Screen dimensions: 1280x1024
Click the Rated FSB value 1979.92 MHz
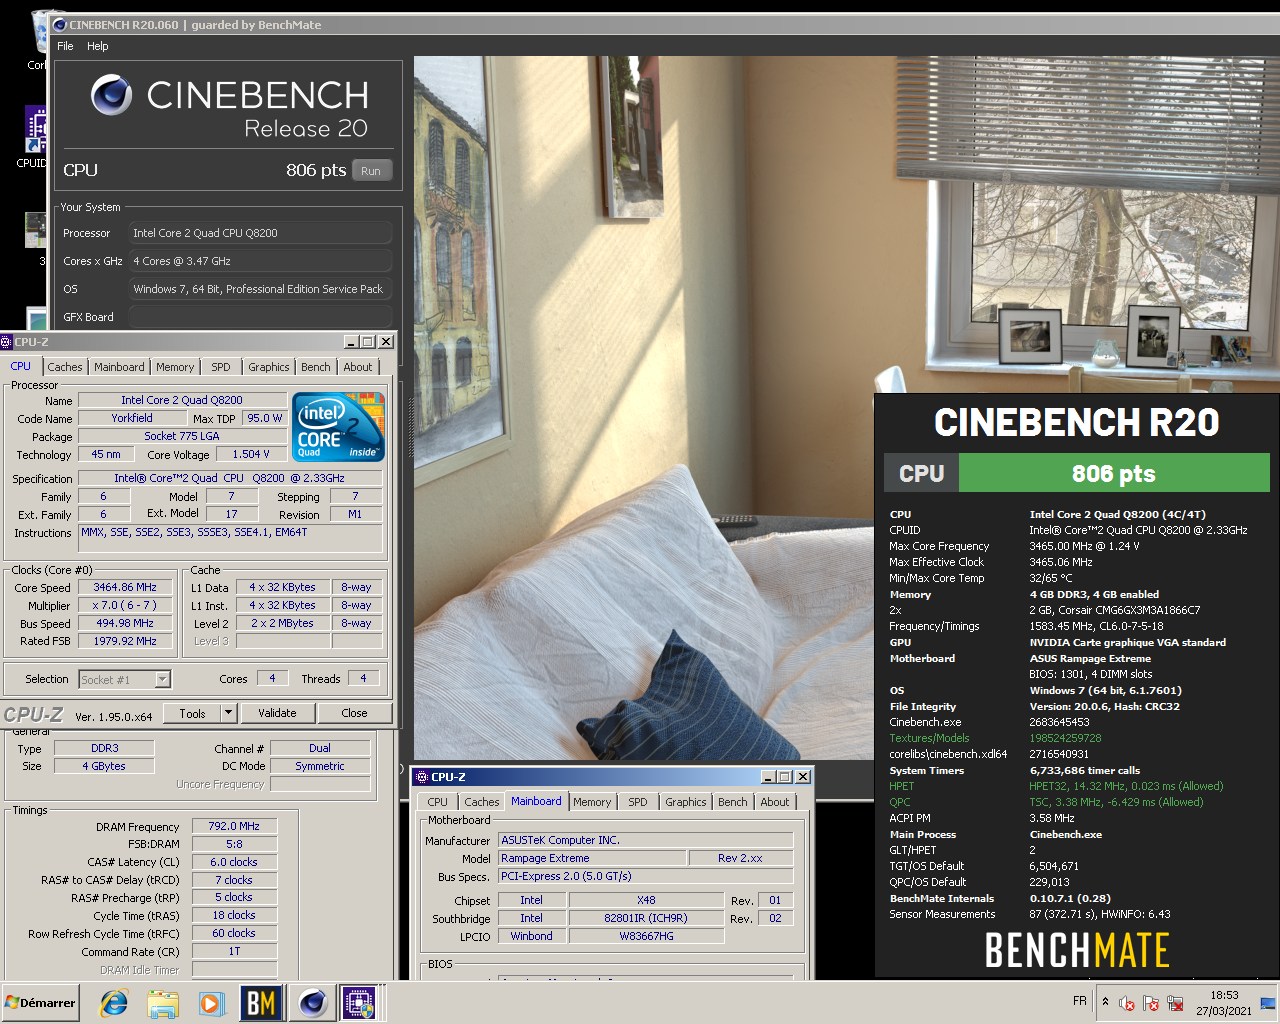(x=125, y=642)
